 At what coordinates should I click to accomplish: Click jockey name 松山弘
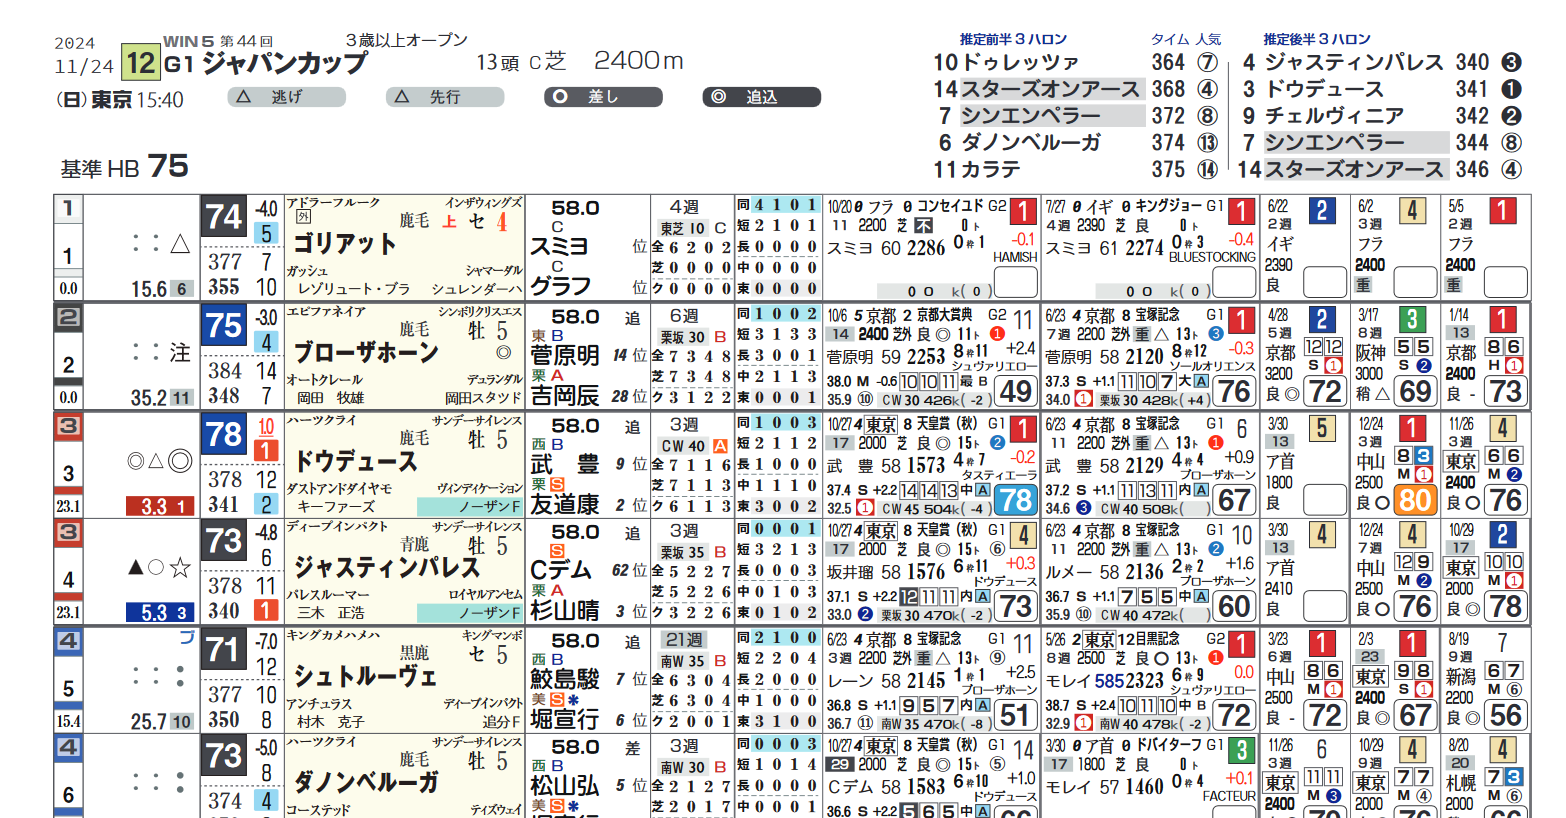[565, 786]
